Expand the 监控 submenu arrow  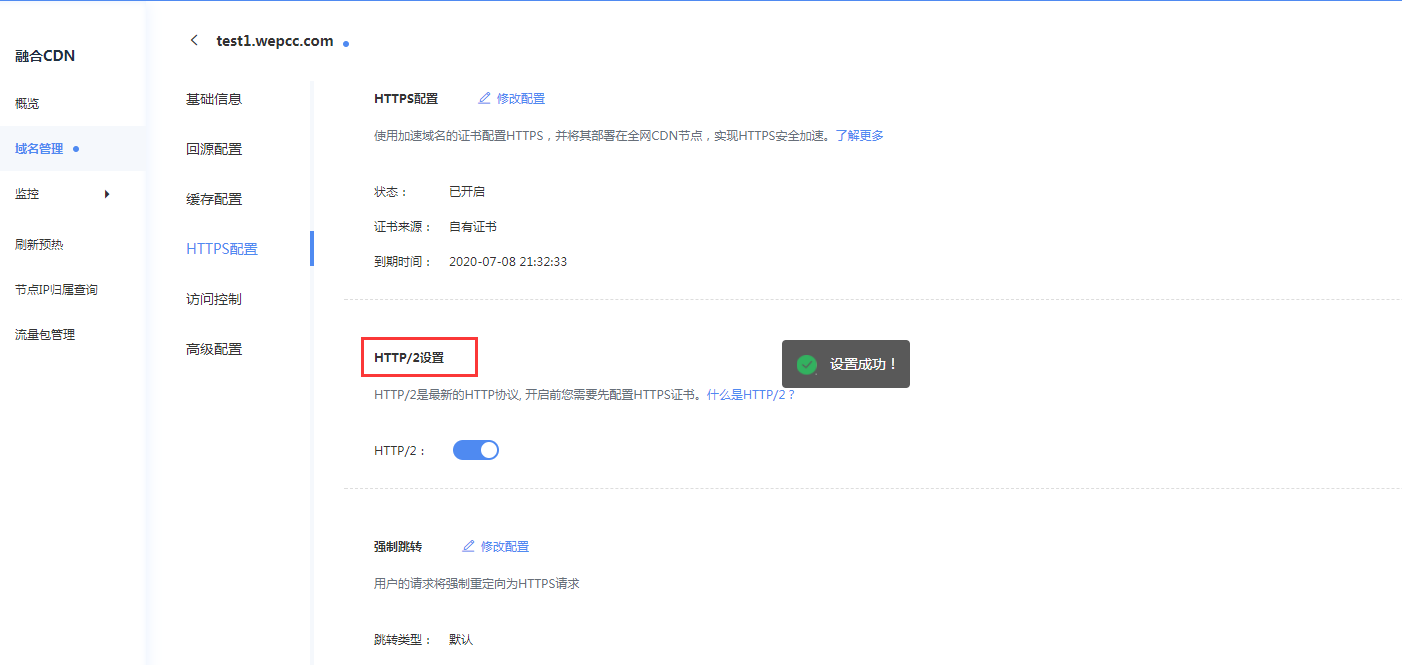point(107,194)
